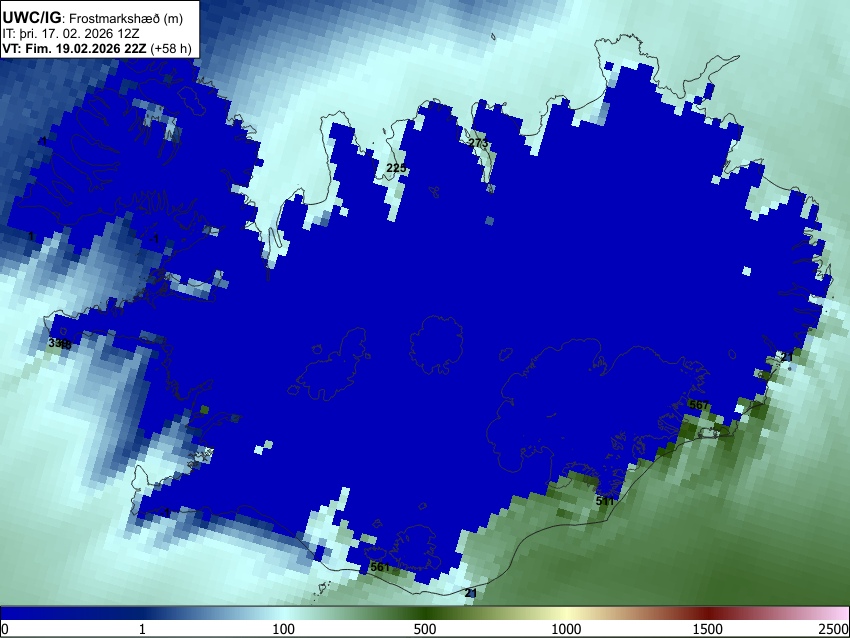
Task: Click the valid time "VT: Fim. 19.02.2026 22Z"
Action: (x=74, y=48)
